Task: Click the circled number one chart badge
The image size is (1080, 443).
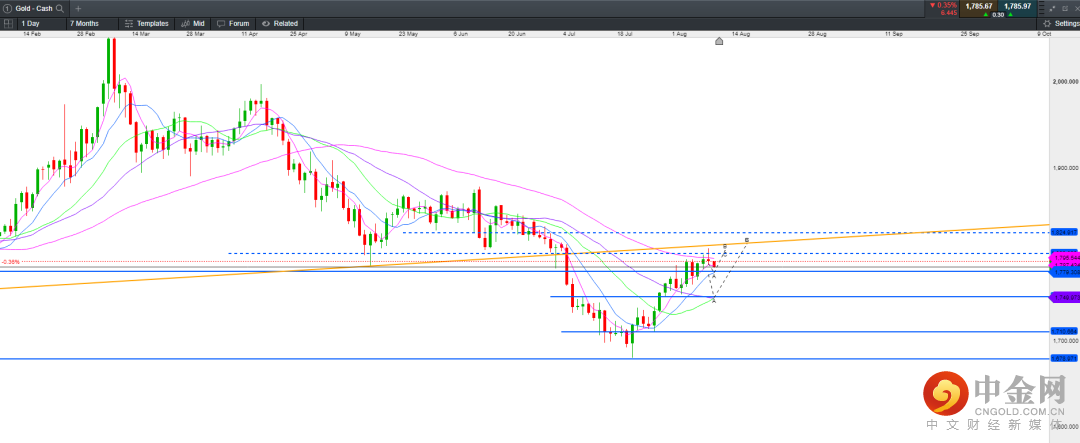Action: (x=8, y=9)
